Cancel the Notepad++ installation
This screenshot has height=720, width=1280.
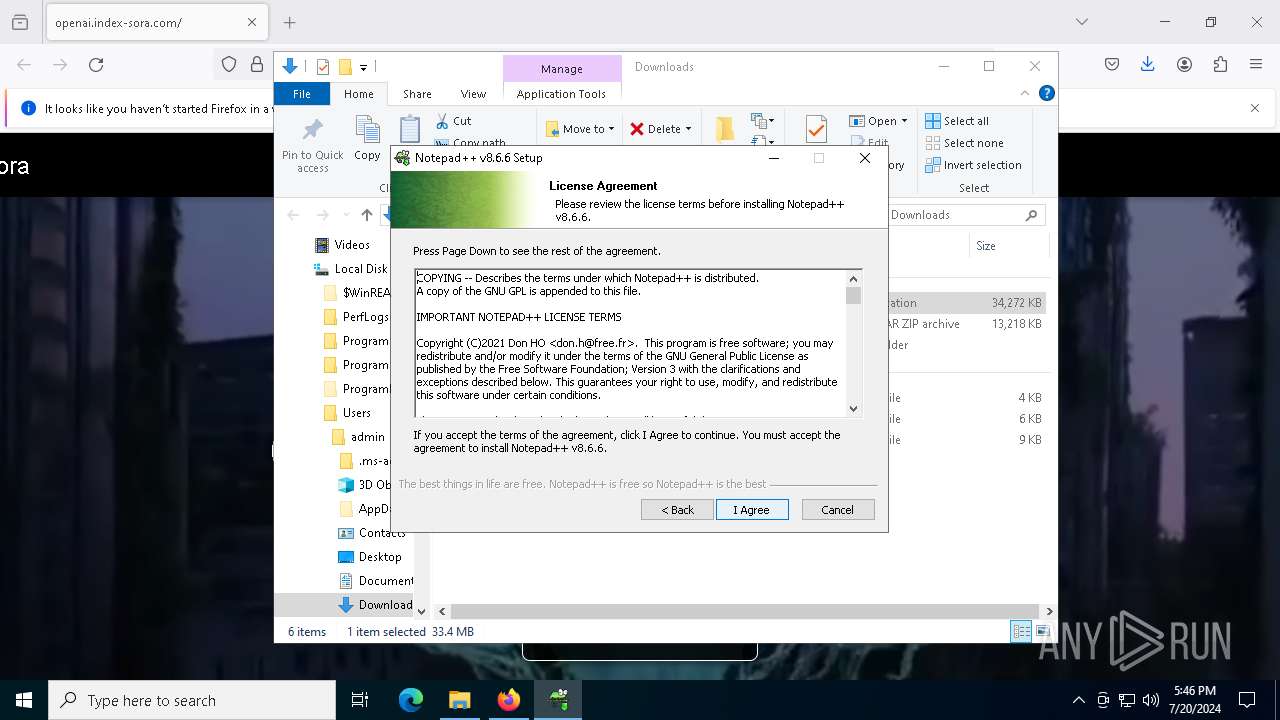[838, 510]
